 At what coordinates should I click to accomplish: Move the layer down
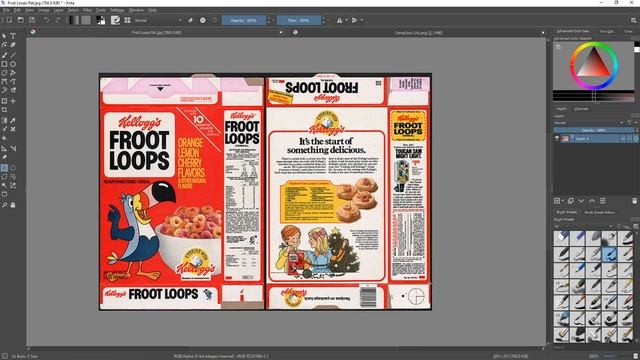(581, 201)
